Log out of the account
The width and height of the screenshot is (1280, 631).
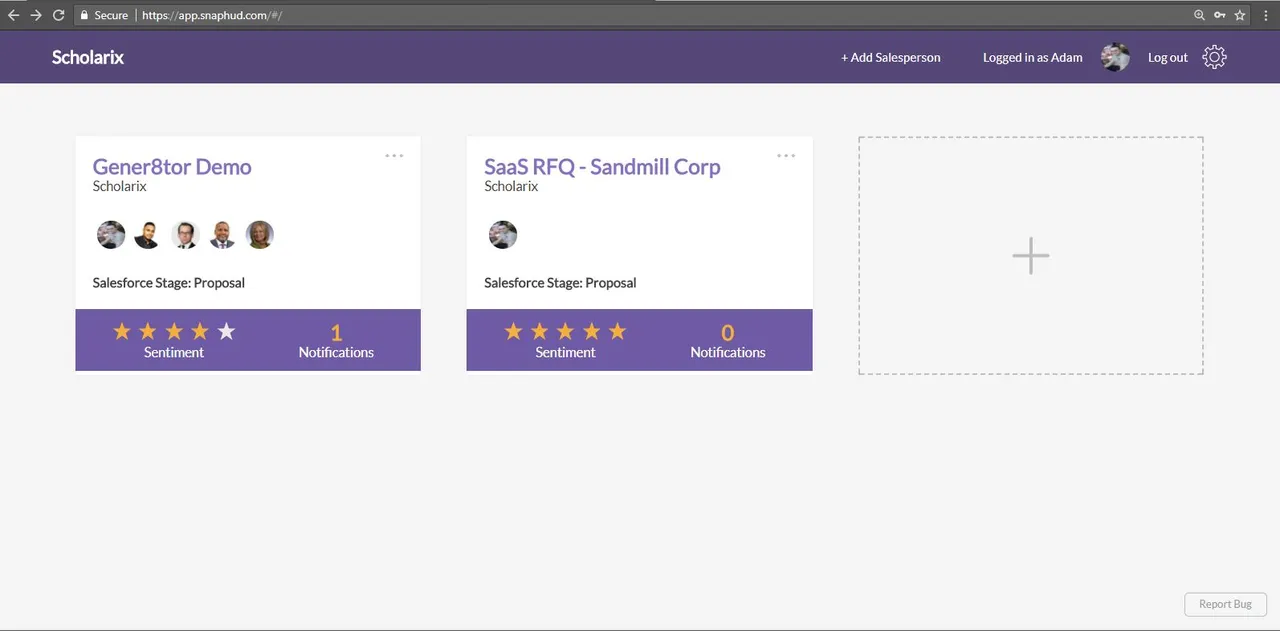[x=1168, y=57]
